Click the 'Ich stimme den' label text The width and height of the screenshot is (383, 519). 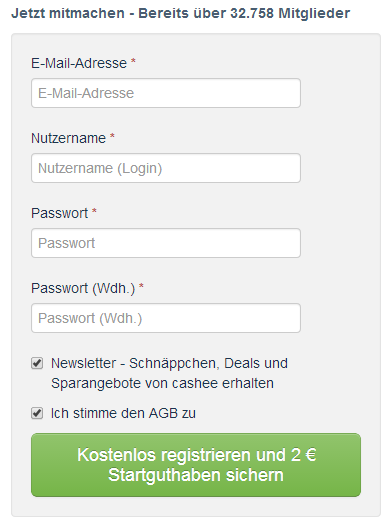[98, 413]
